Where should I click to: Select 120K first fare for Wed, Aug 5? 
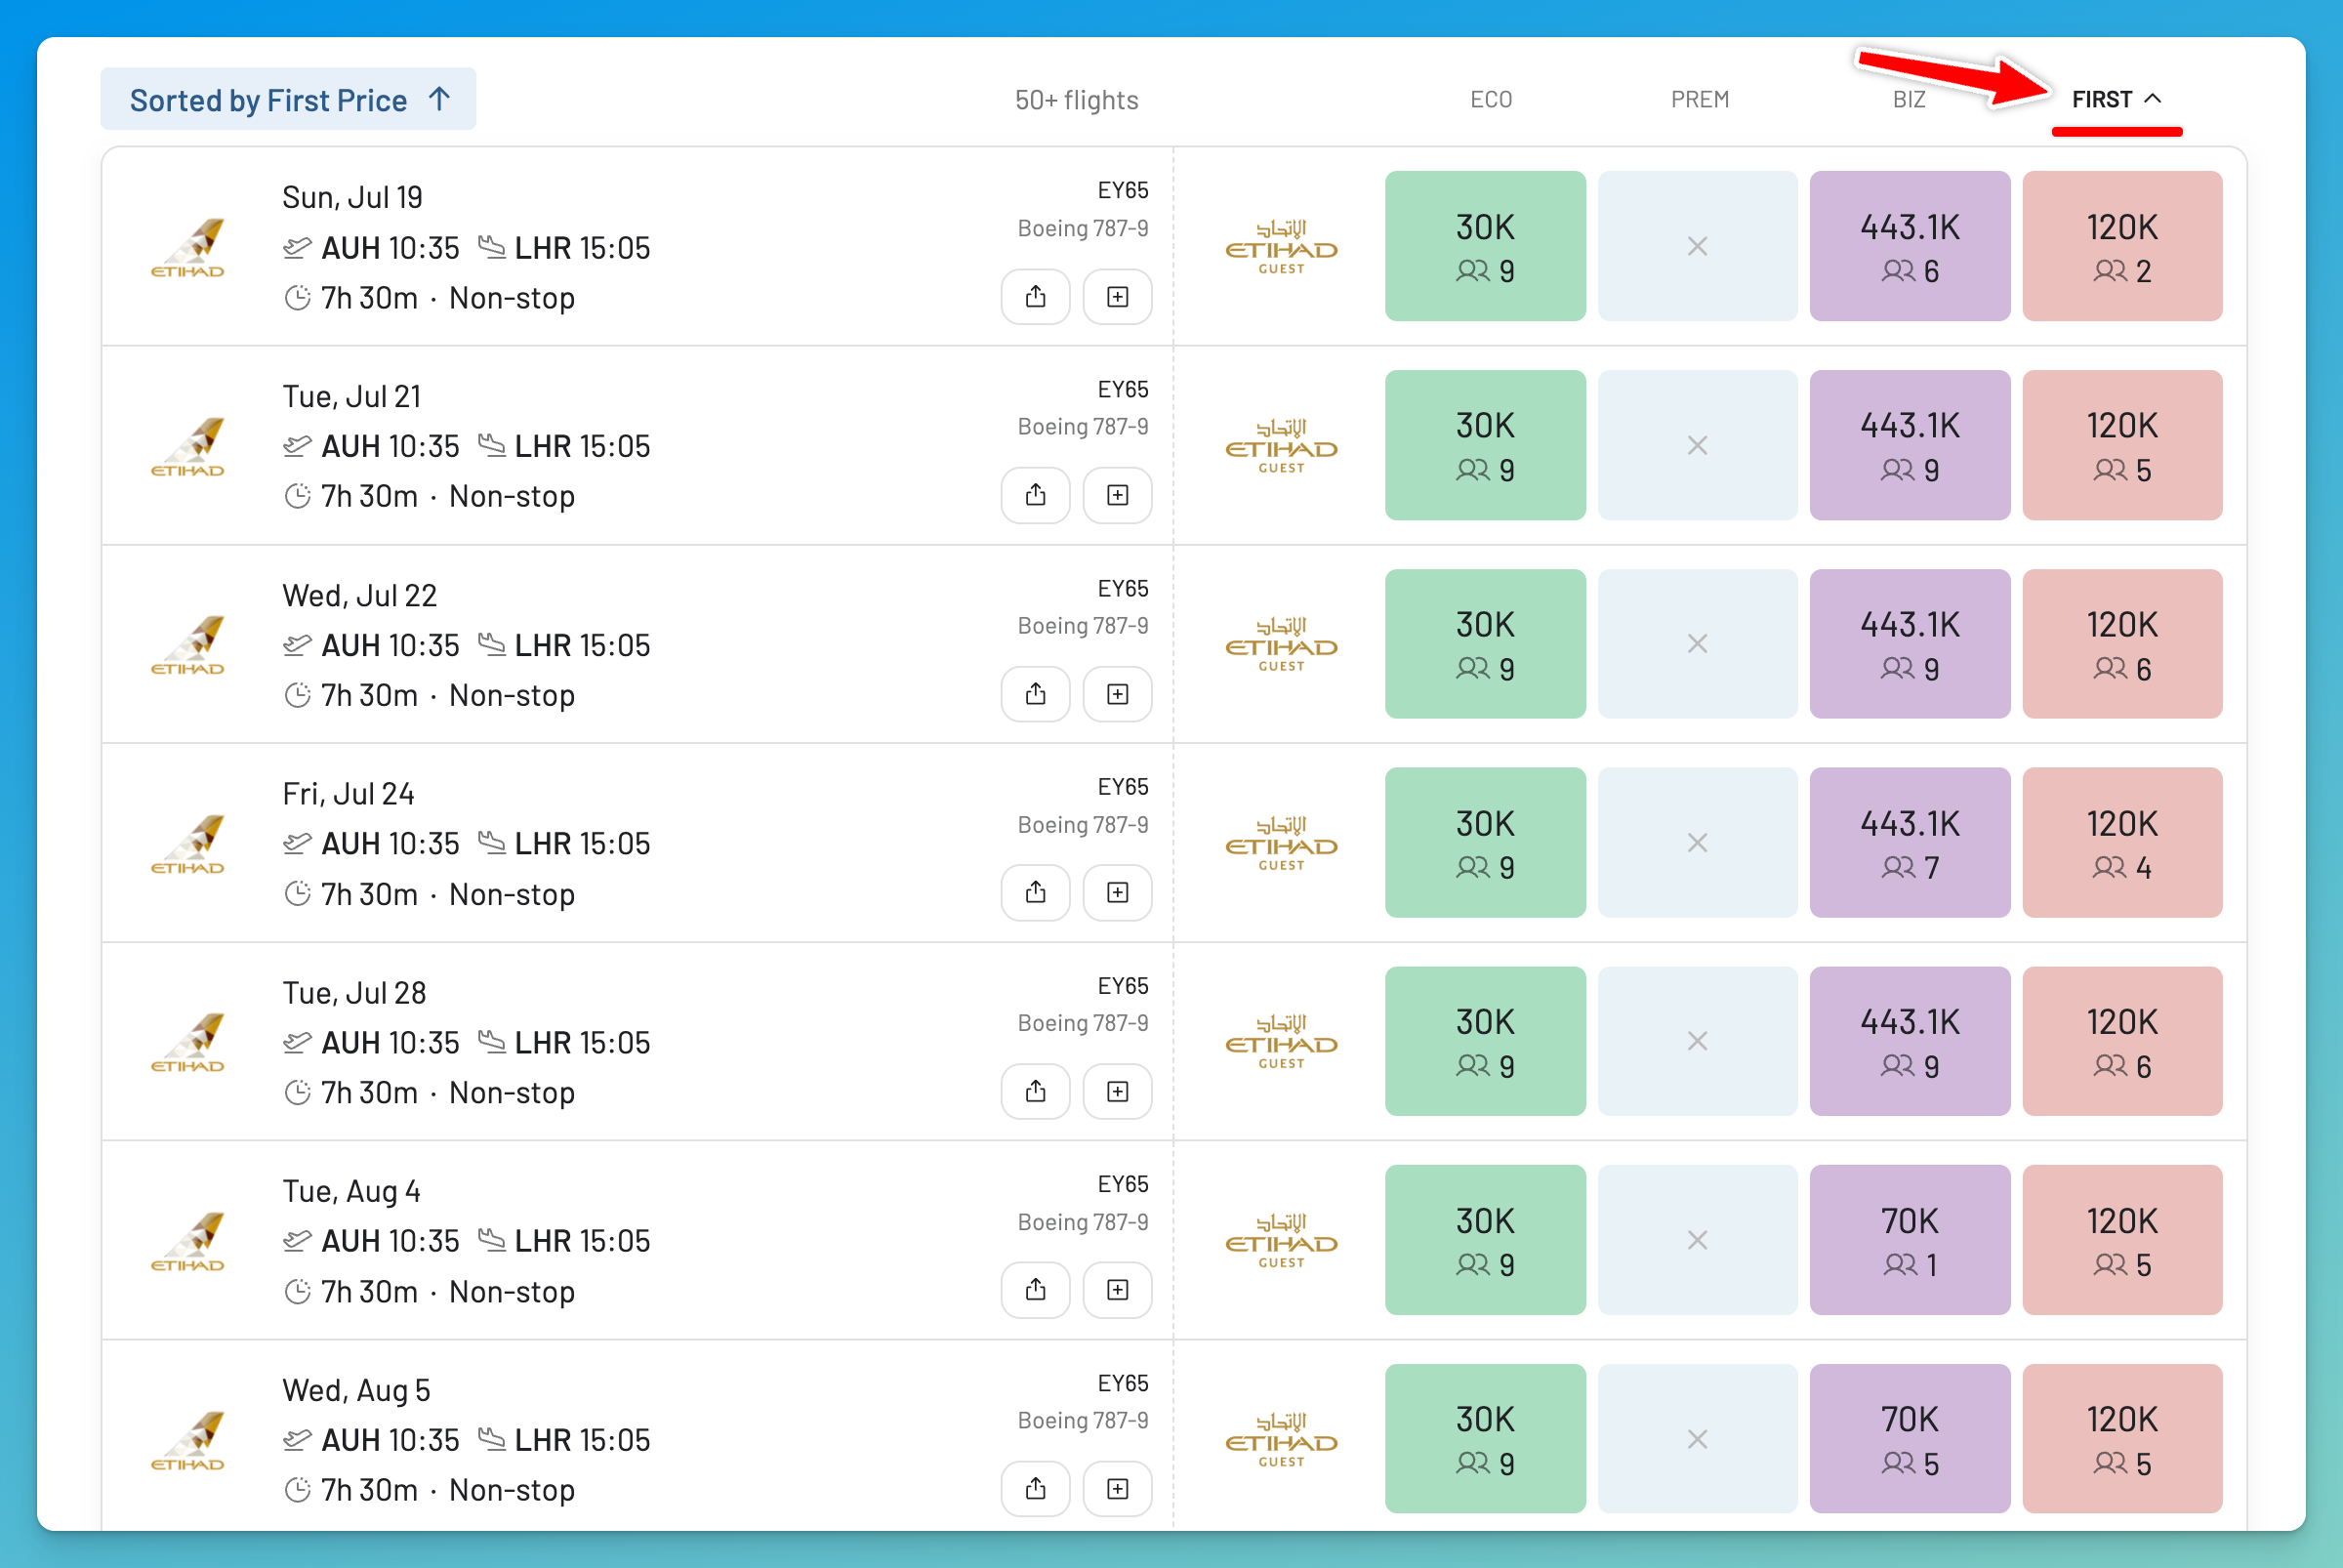2122,1438
